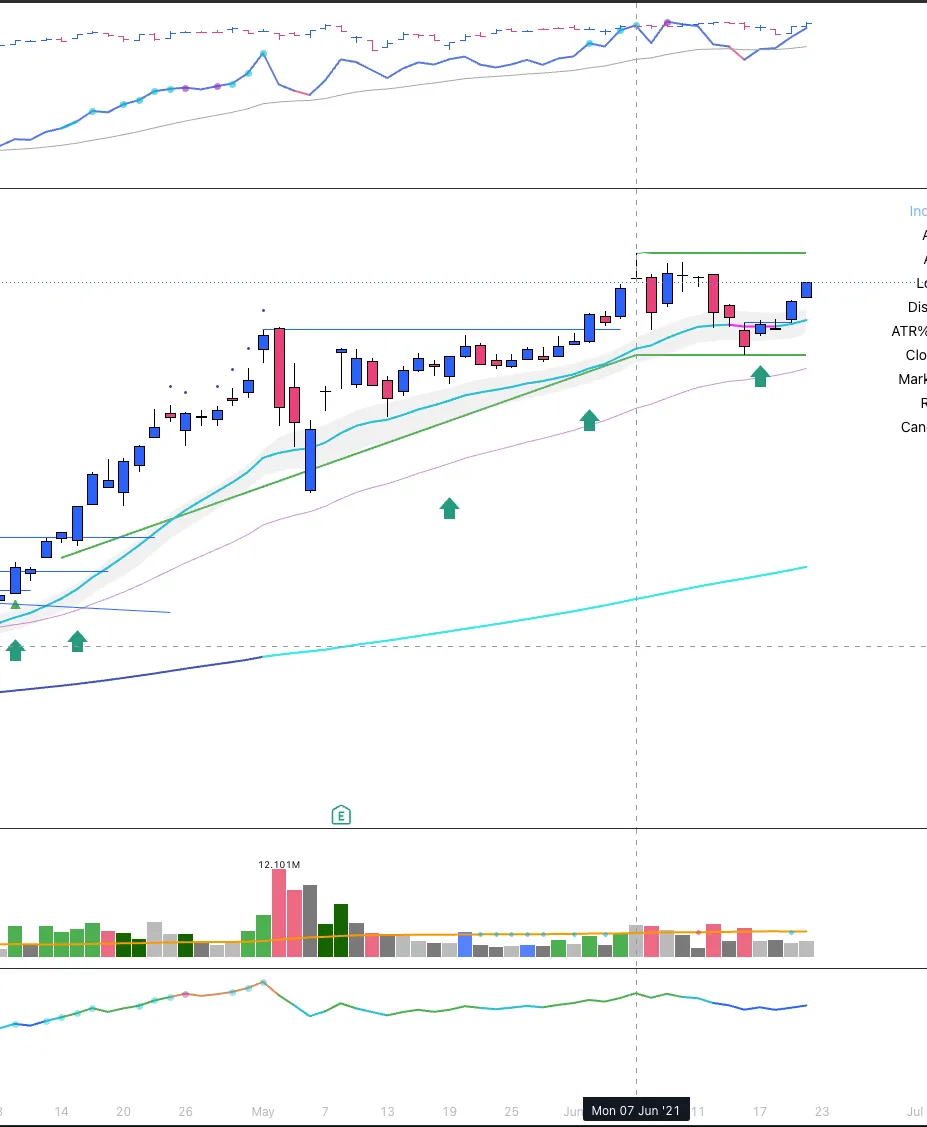Select the tallest pink volume bar
Image resolution: width=927 pixels, height=1127 pixels.
pos(279,913)
